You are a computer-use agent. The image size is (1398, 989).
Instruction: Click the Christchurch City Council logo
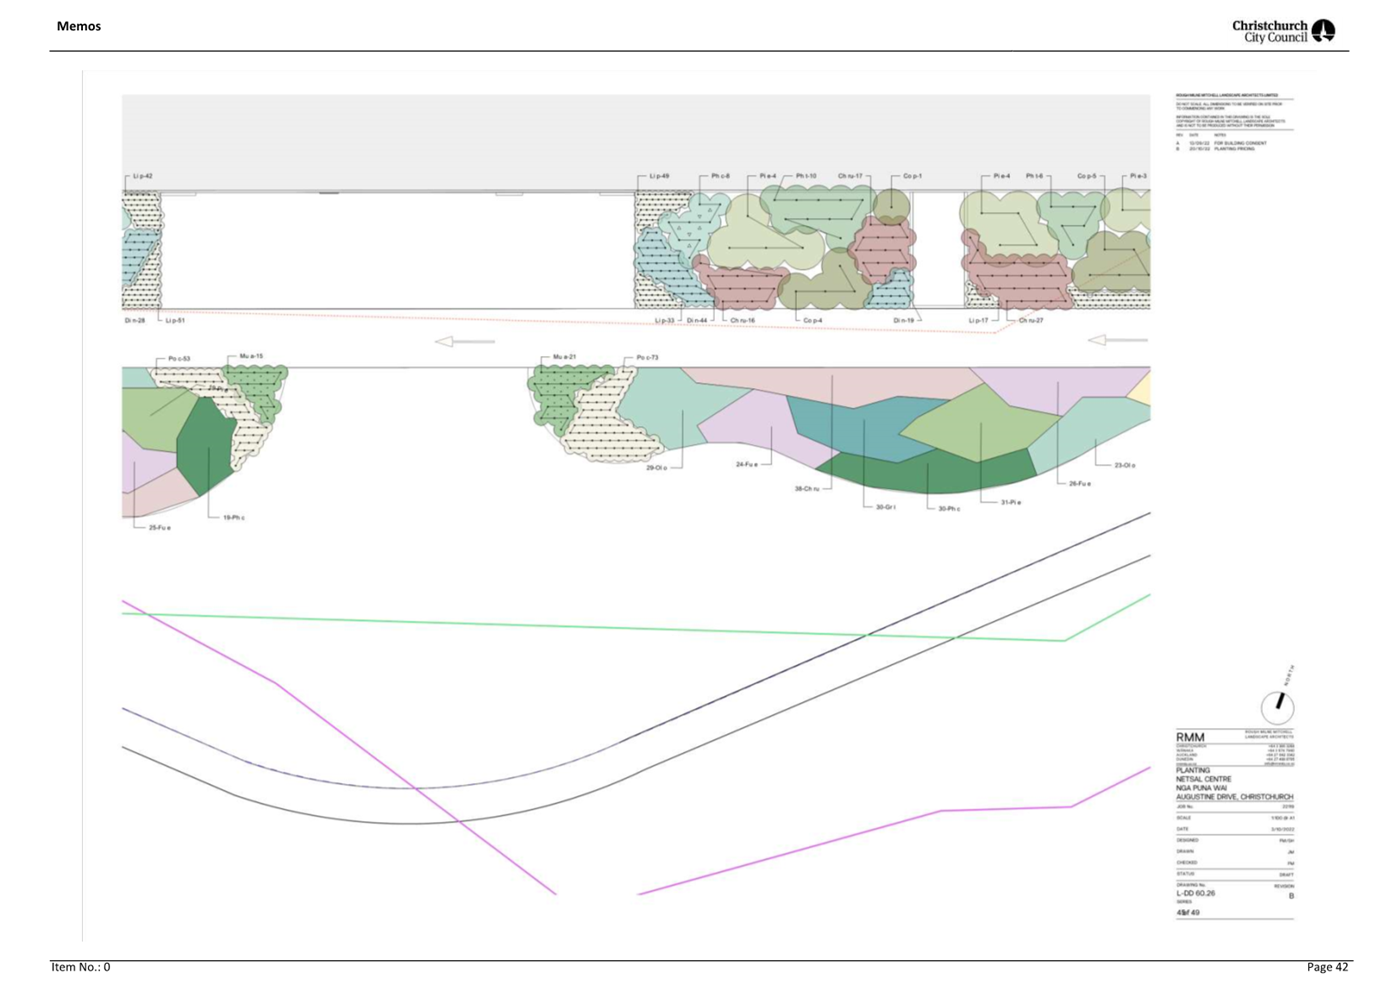point(1283,31)
